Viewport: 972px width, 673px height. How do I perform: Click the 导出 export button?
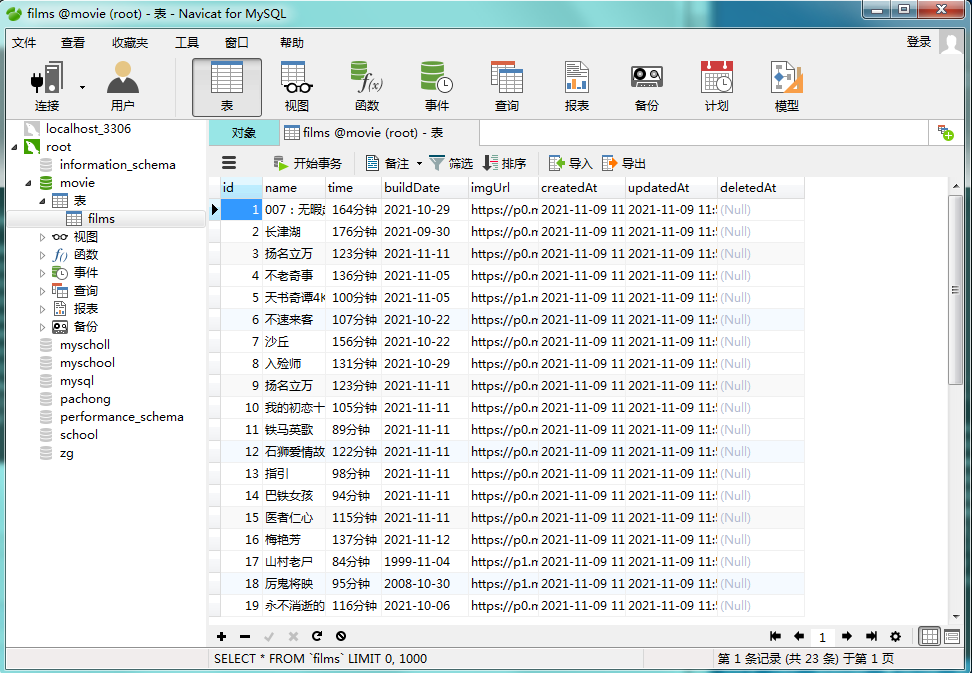point(624,164)
